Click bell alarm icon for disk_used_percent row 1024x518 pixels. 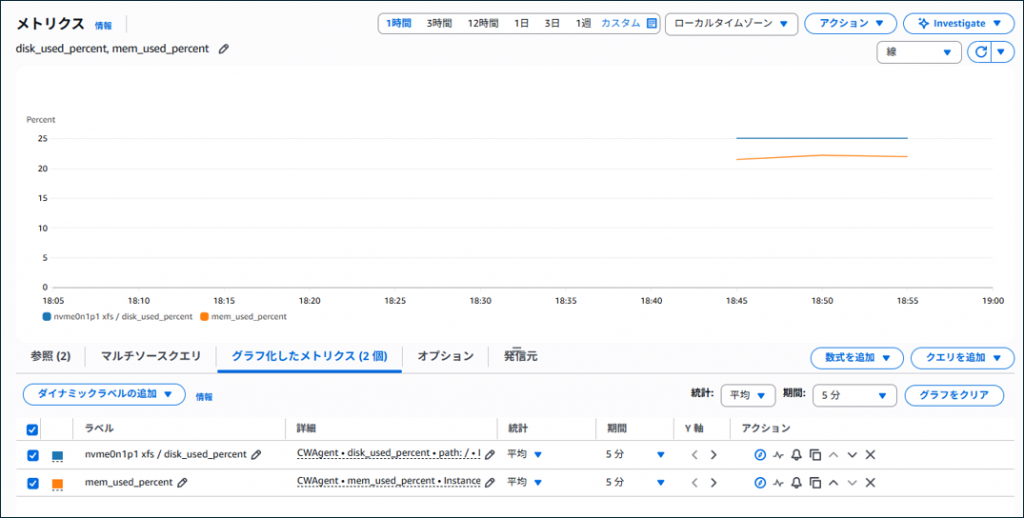[x=796, y=455]
